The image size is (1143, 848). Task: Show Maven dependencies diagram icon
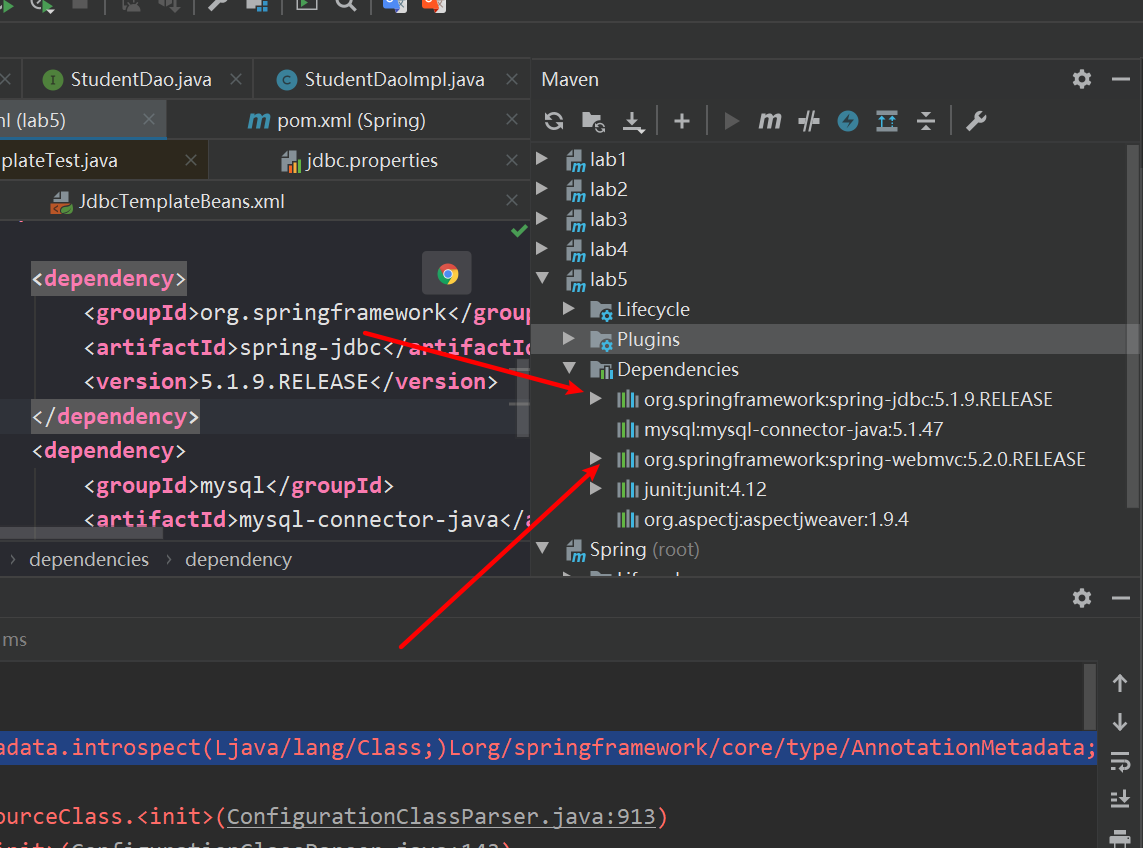tap(887, 121)
